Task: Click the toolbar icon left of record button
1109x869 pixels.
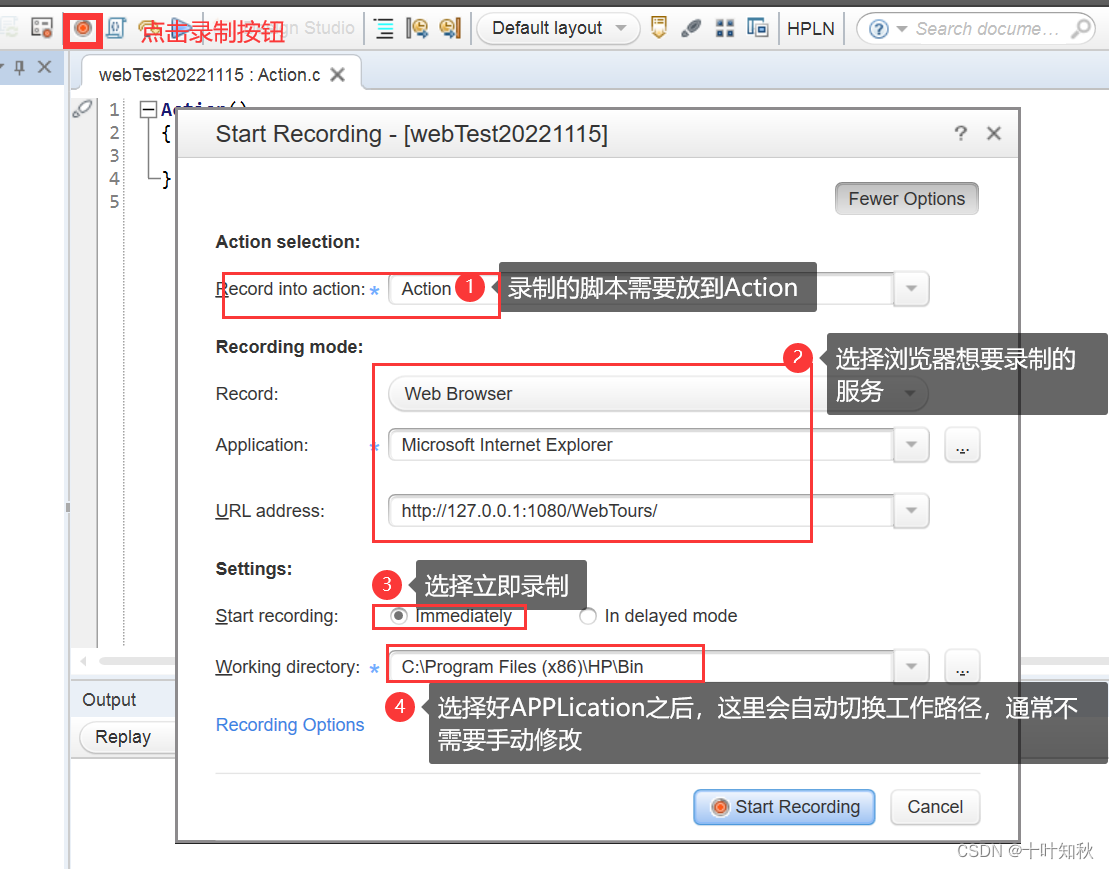Action: pos(42,28)
